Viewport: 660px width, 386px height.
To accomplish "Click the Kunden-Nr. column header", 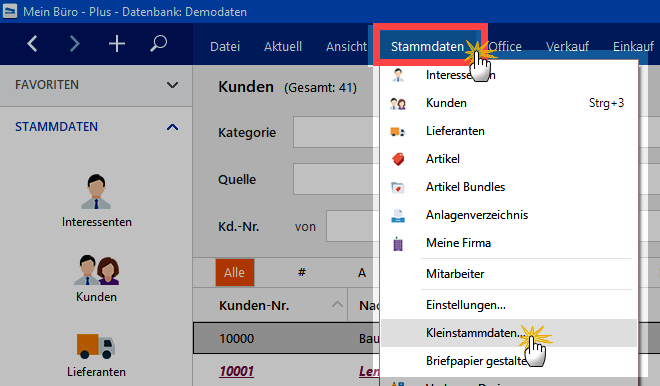I will 270,305.
